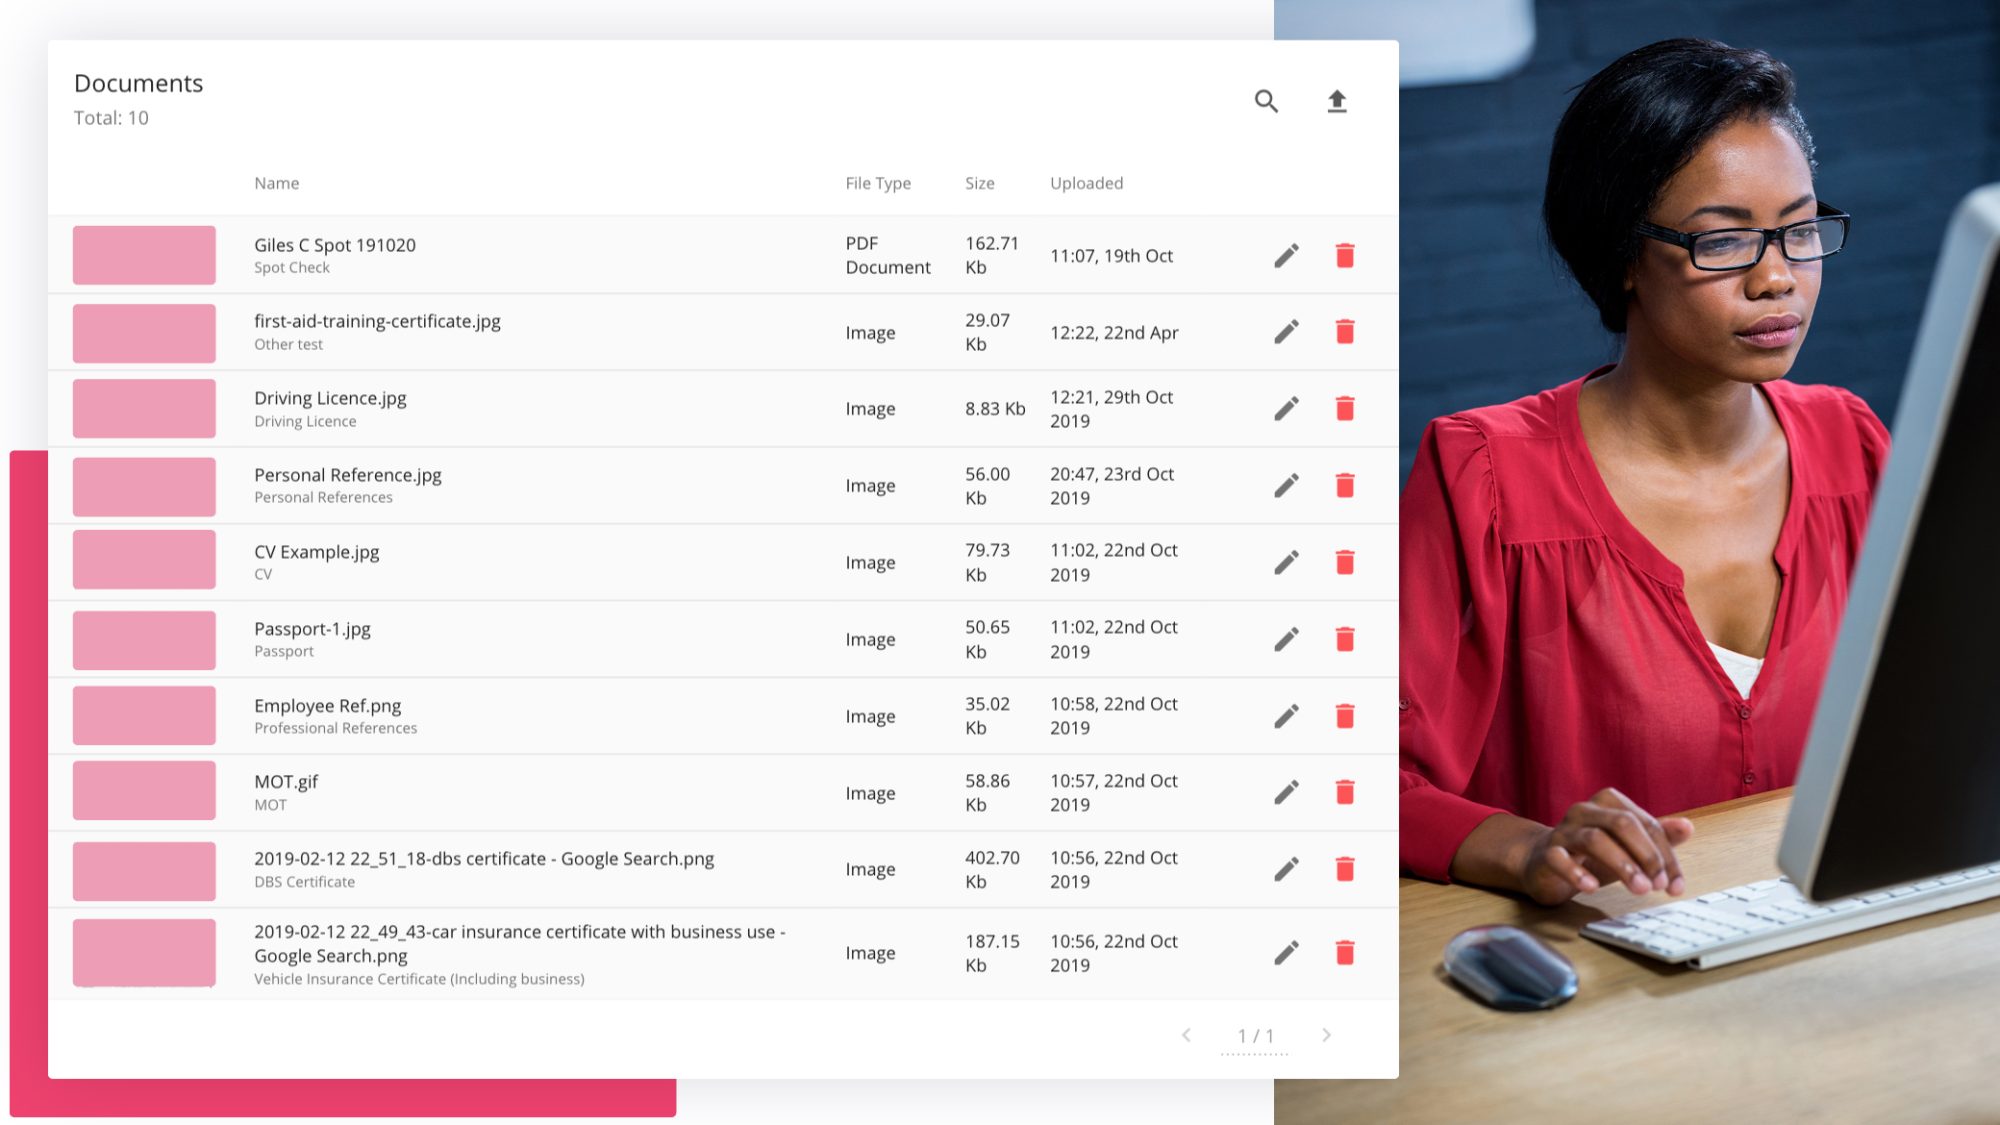Edit the car insurance certificate row
The height and width of the screenshot is (1125, 2000).
1287,953
